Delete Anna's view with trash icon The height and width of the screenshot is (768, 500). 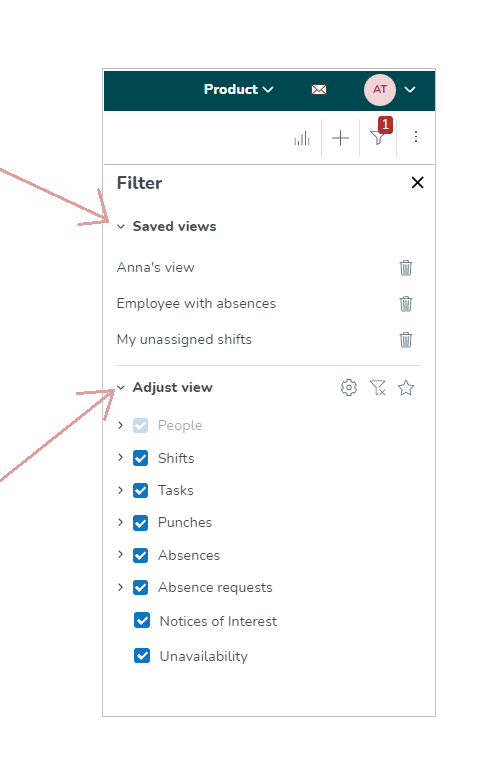(x=405, y=268)
